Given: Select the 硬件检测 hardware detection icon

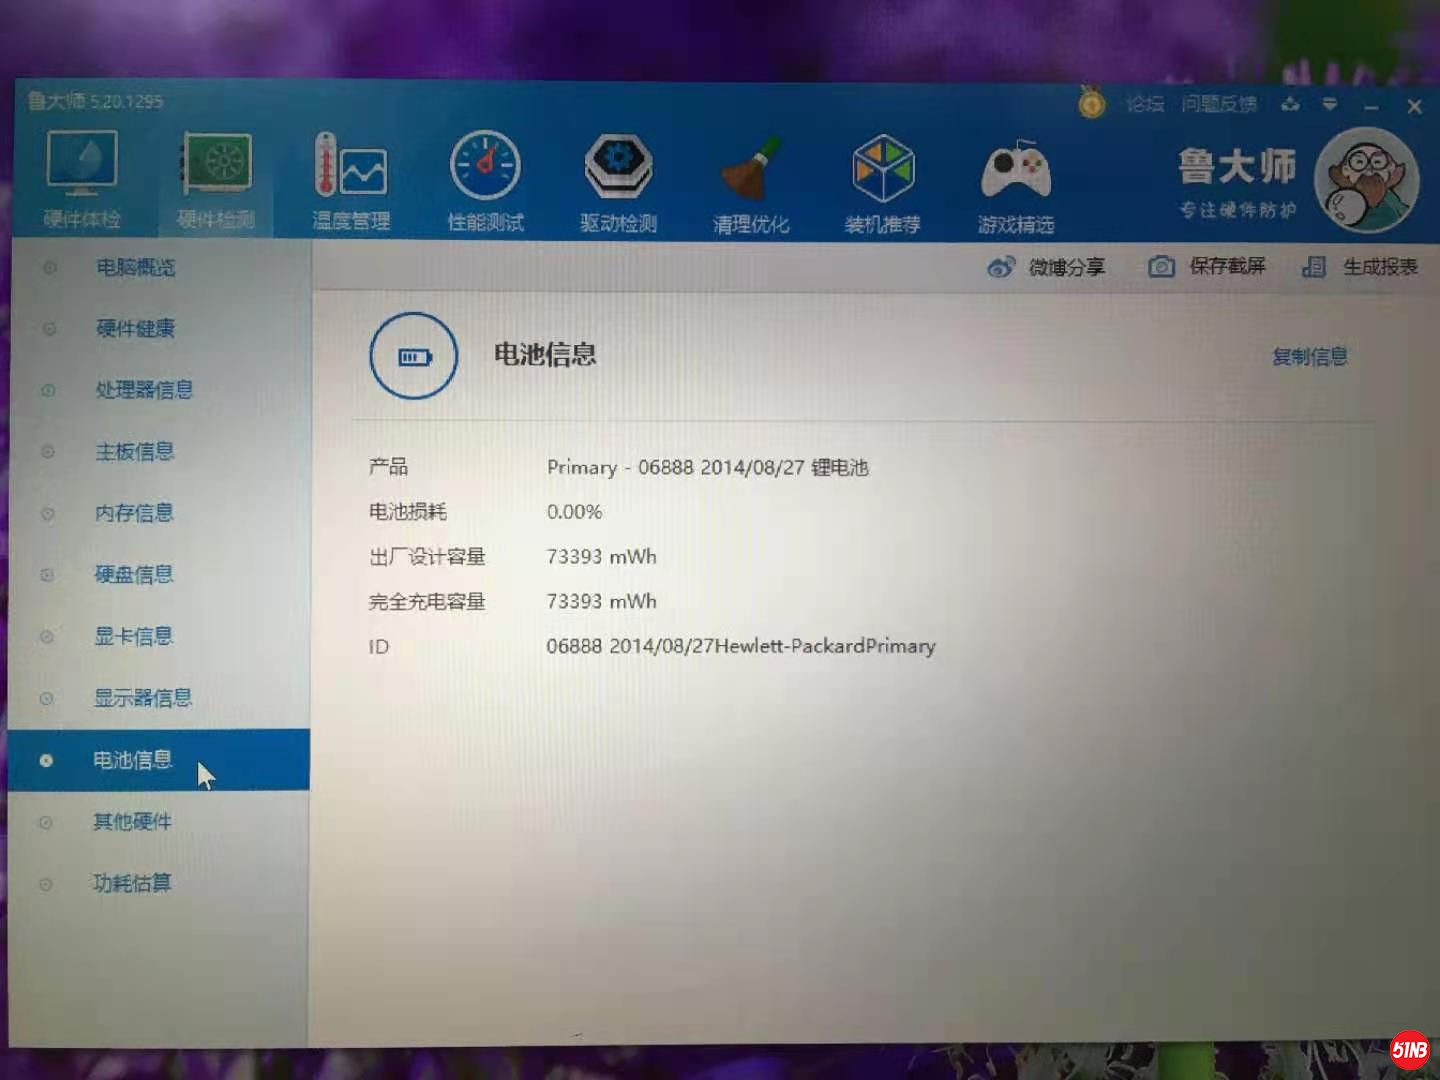Looking at the screenshot, I should pyautogui.click(x=216, y=177).
